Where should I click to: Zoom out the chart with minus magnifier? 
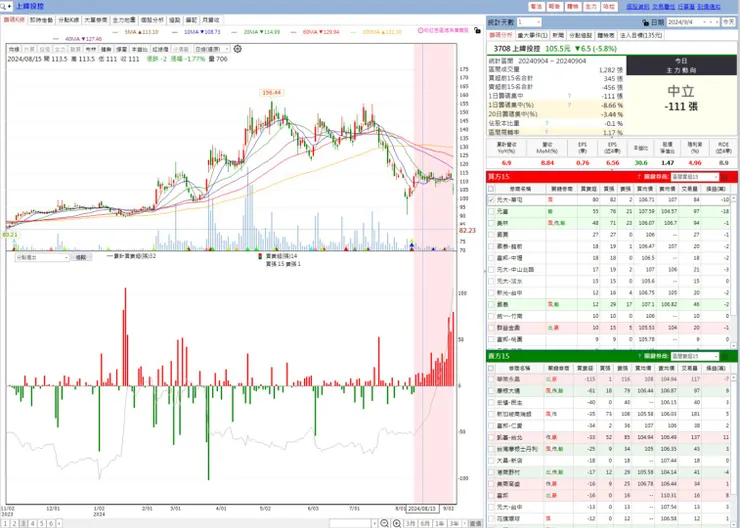[x=385, y=523]
